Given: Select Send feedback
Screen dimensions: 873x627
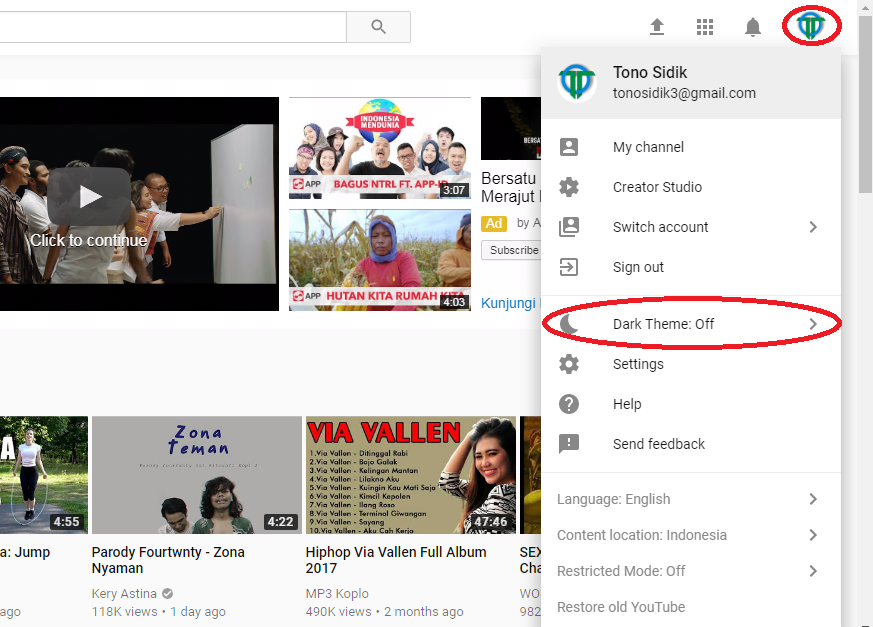Looking at the screenshot, I should click(x=691, y=444).
